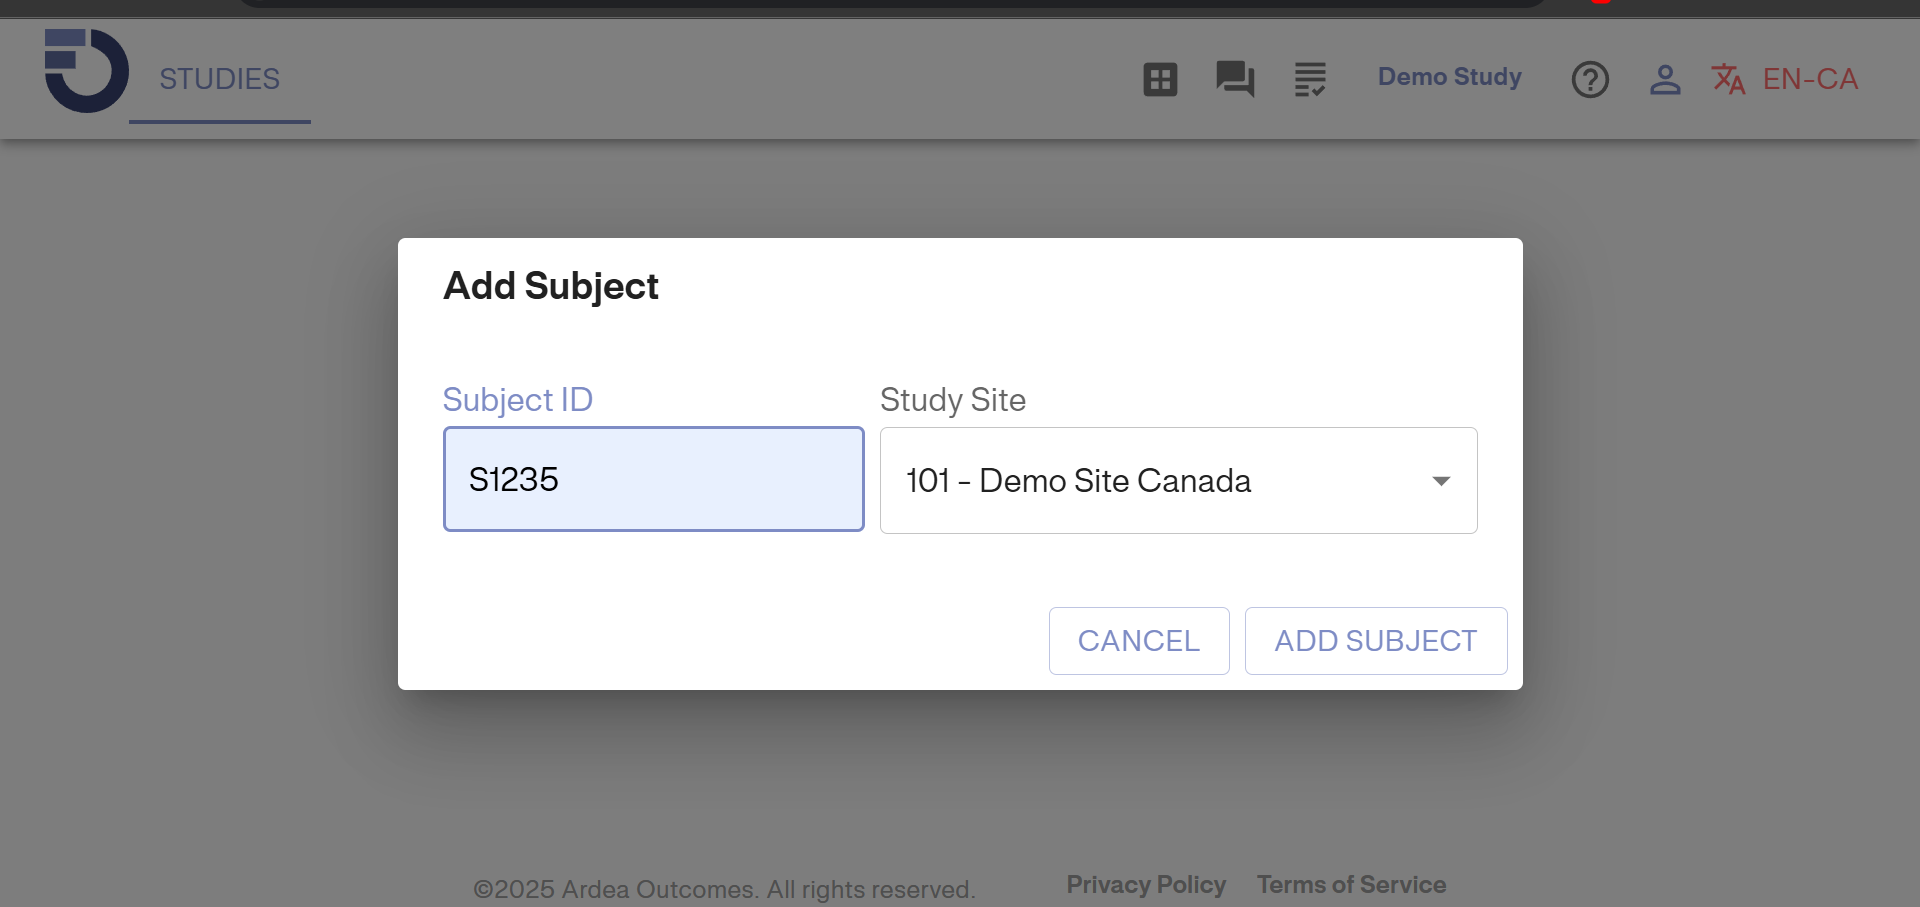
Task: Open the user account icon
Action: (x=1665, y=79)
